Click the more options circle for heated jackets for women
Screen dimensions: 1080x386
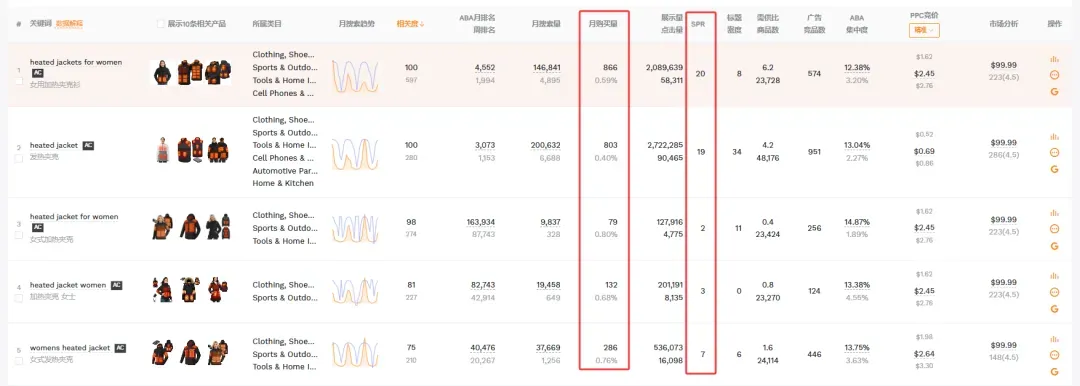click(x=1054, y=74)
